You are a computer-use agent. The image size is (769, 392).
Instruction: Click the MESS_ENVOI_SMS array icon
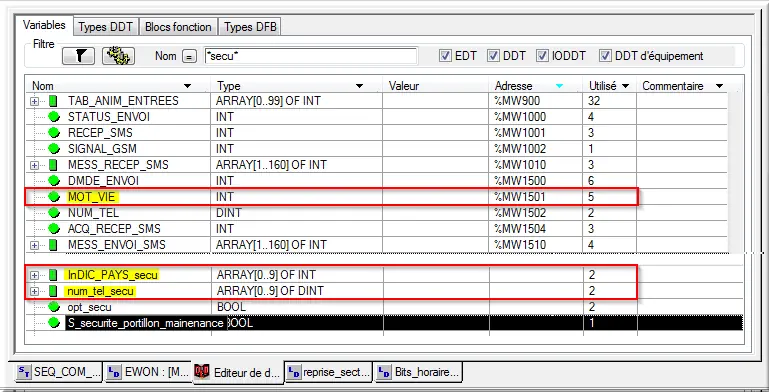coord(53,245)
